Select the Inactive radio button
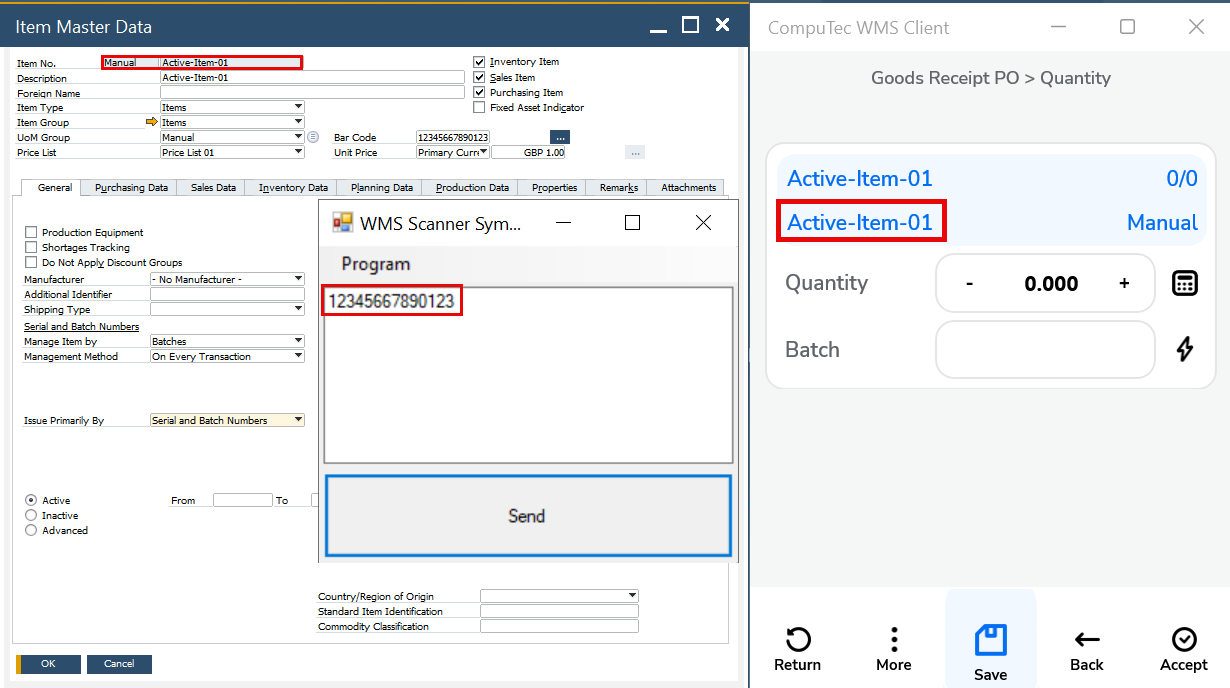The width and height of the screenshot is (1230, 688). [x=31, y=516]
